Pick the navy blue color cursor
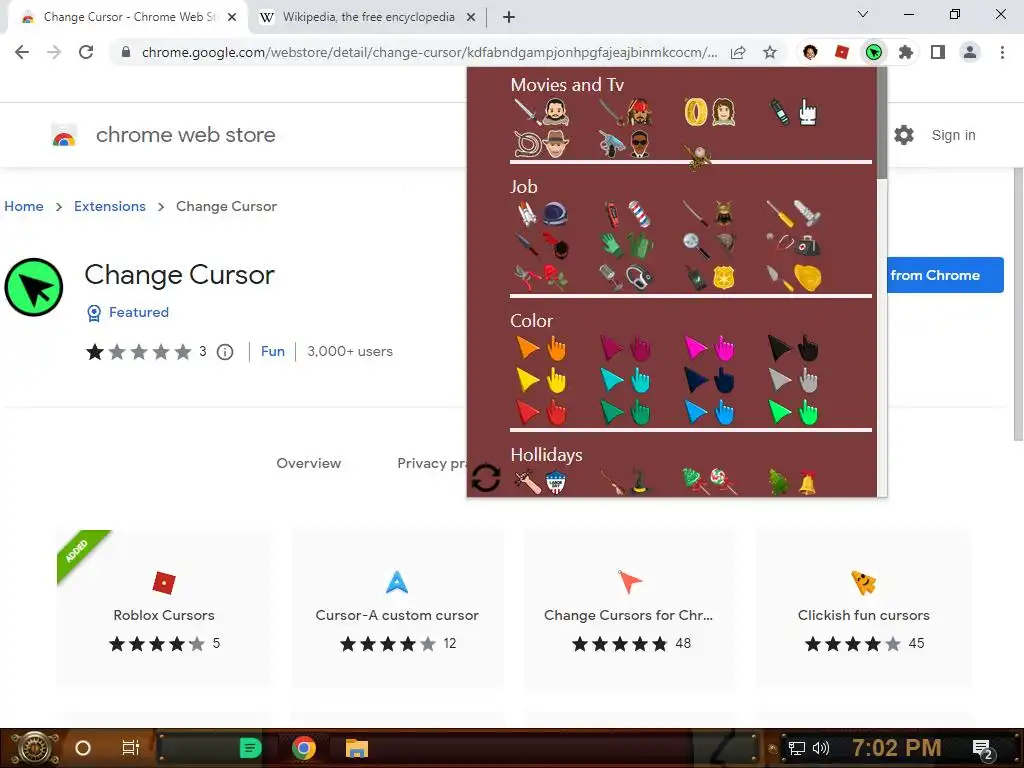This screenshot has height=768, width=1024. (x=709, y=380)
